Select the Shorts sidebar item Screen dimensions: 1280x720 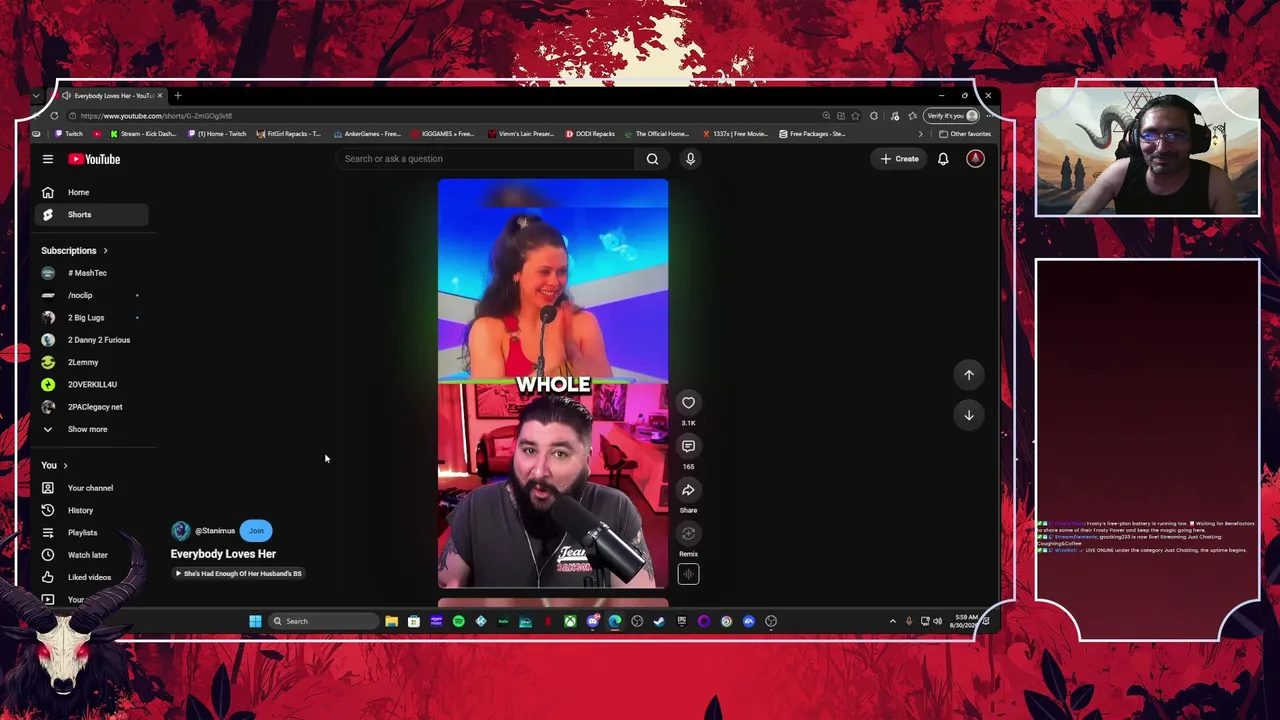(x=93, y=214)
